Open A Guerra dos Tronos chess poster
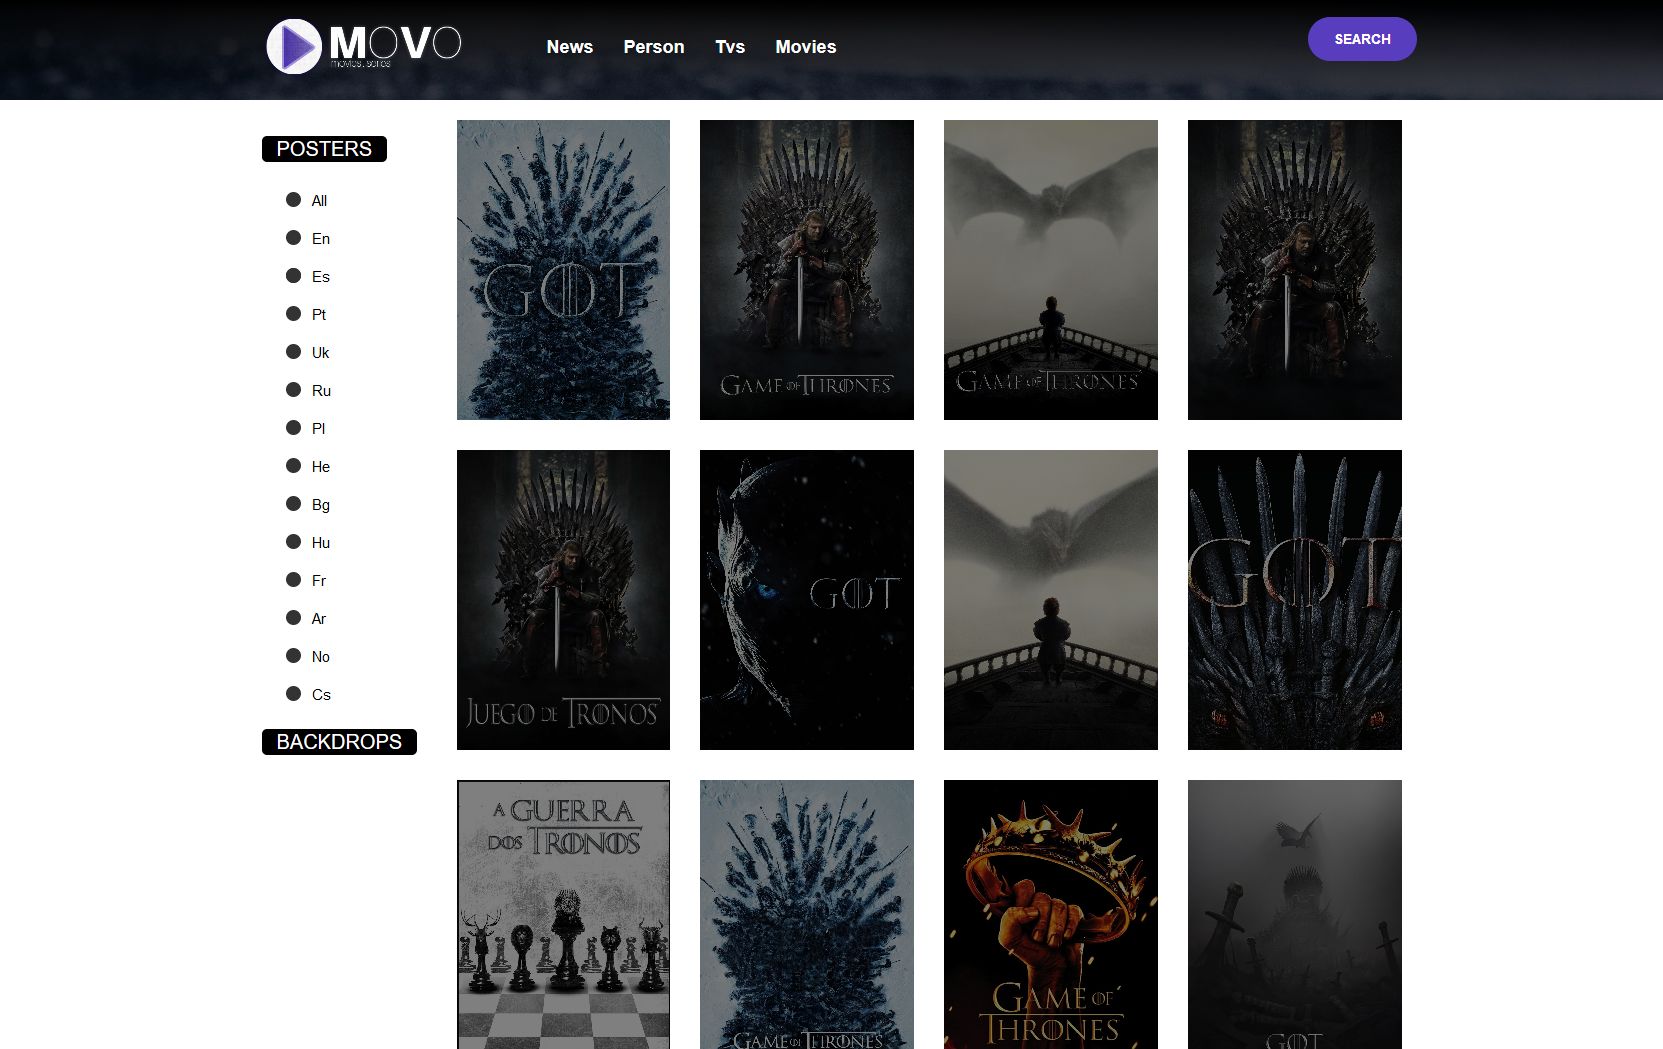Image resolution: width=1663 pixels, height=1049 pixels. click(x=563, y=915)
